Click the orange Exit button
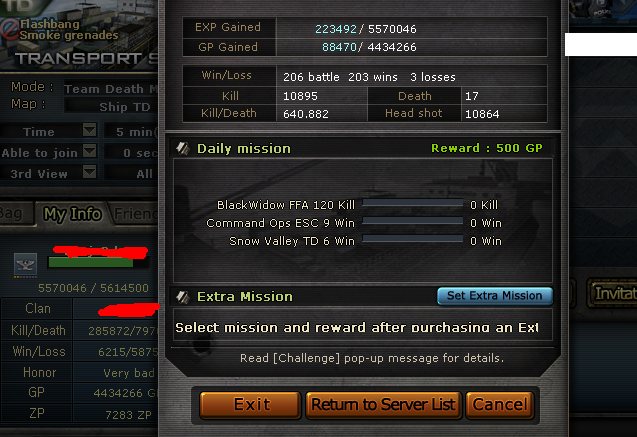Viewport: 637px width, 437px height. pyautogui.click(x=250, y=405)
